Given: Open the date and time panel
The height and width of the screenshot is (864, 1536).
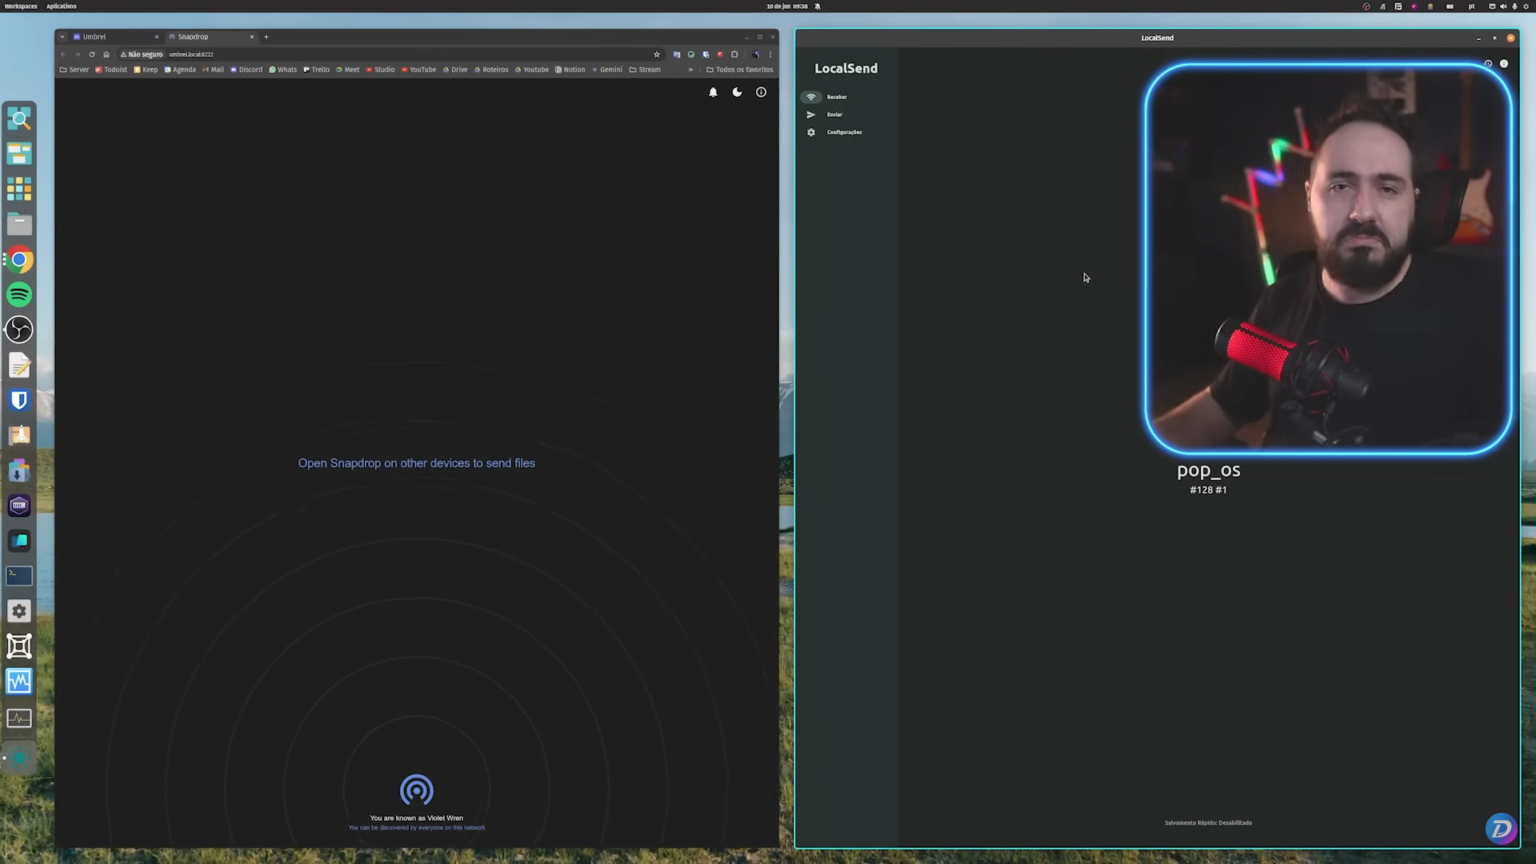Looking at the screenshot, I should (x=787, y=6).
